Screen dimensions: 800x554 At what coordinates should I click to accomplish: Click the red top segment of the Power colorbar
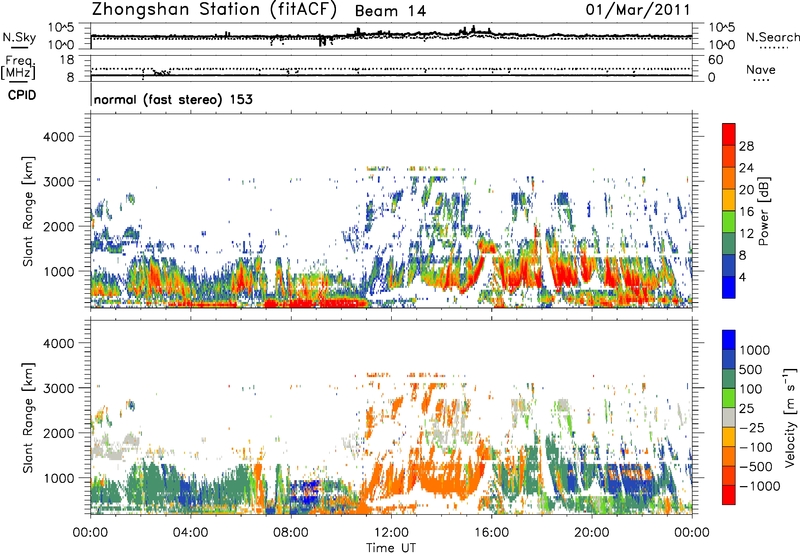pos(729,135)
